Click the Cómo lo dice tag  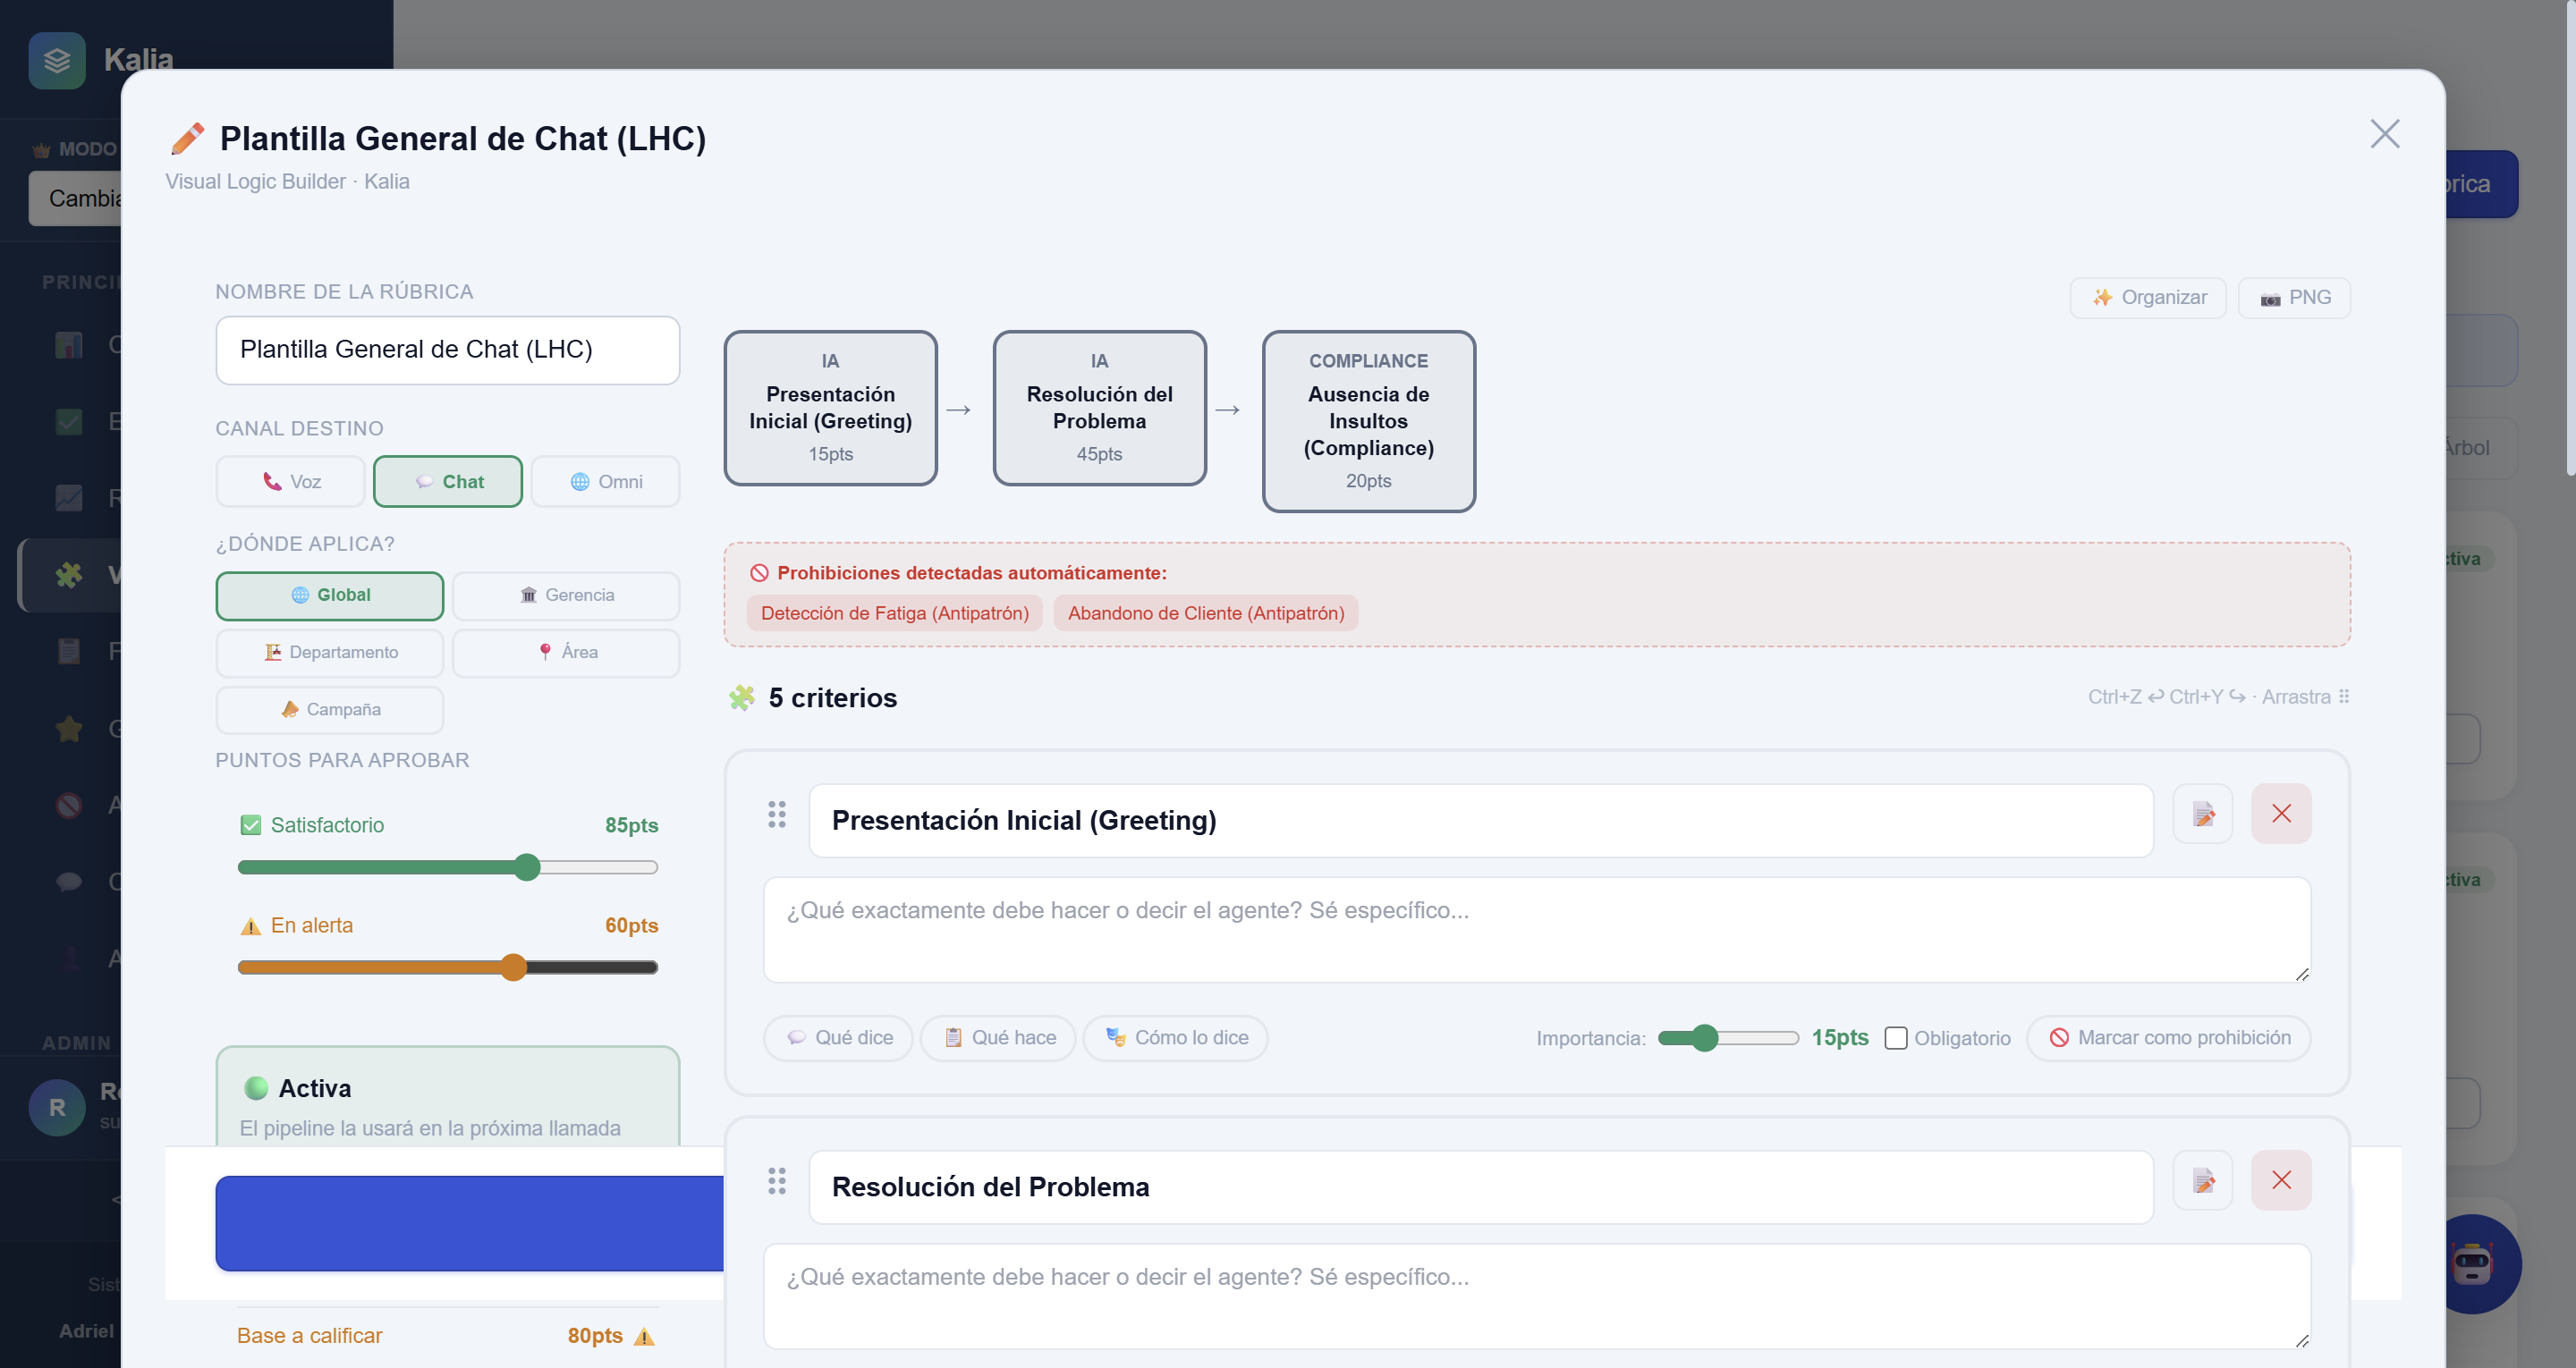click(x=1175, y=1038)
